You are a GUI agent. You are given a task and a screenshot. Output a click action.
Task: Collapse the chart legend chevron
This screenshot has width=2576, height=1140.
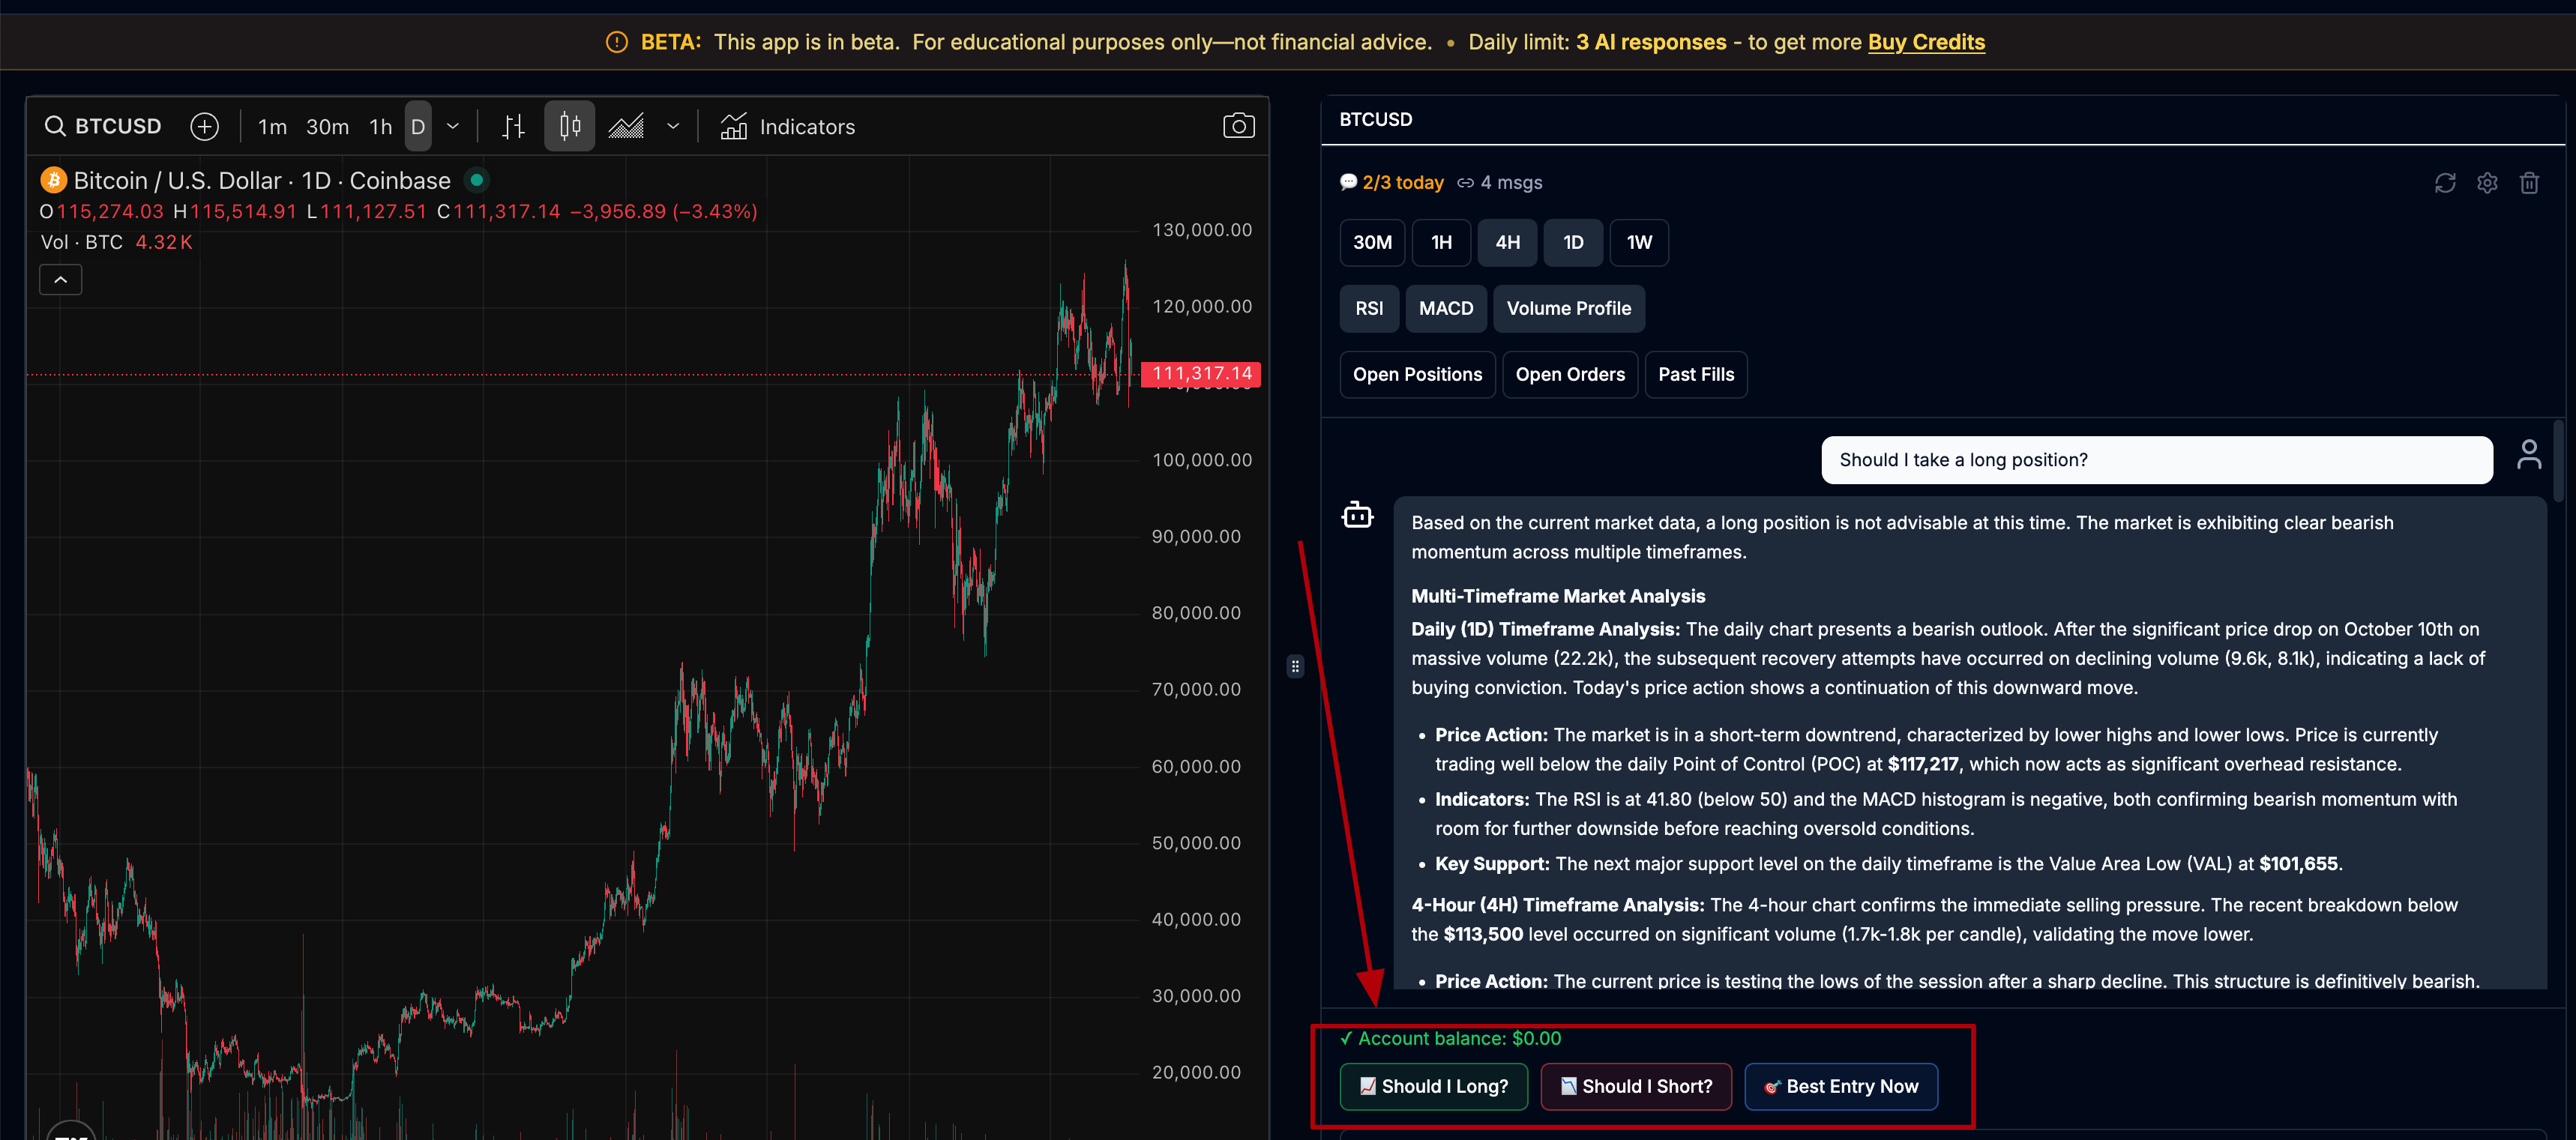[x=61, y=280]
